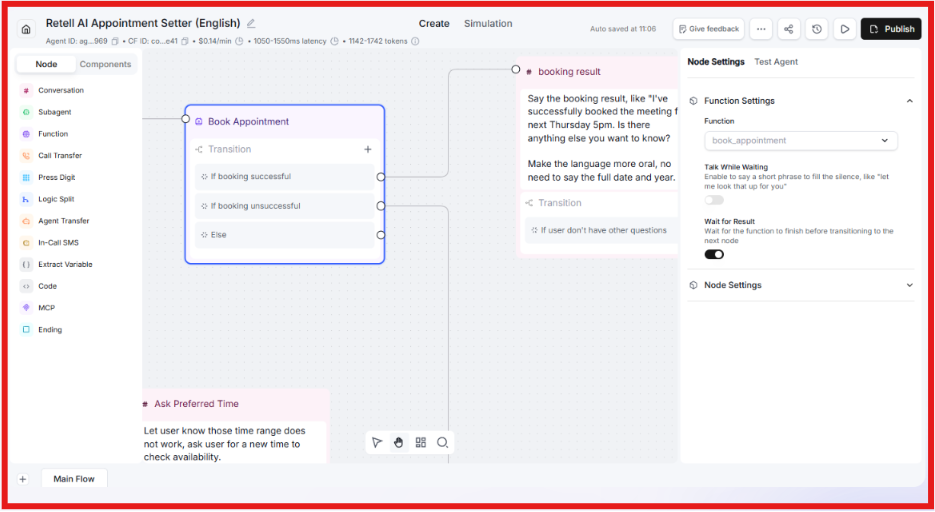Click the Auto saved at 11:06 text

point(623,29)
